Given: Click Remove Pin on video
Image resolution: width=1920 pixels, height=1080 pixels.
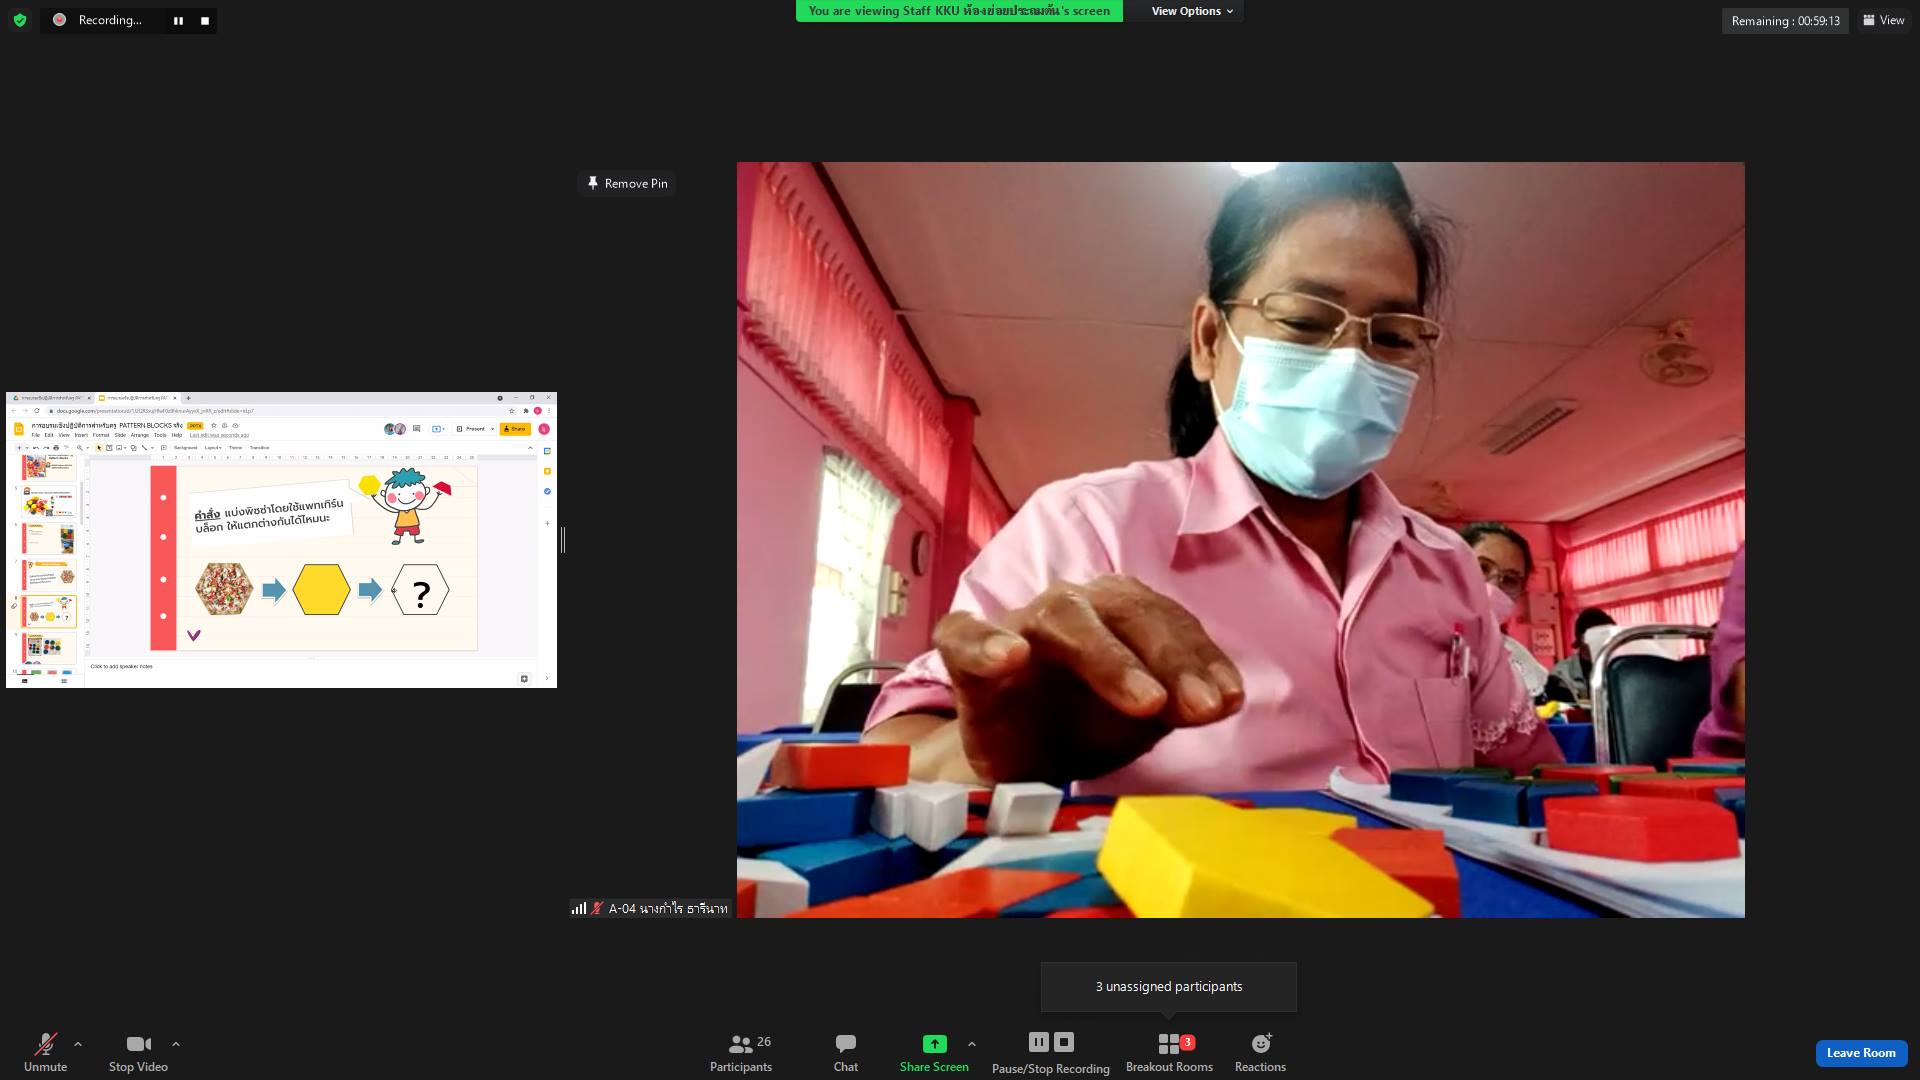Looking at the screenshot, I should 627,183.
